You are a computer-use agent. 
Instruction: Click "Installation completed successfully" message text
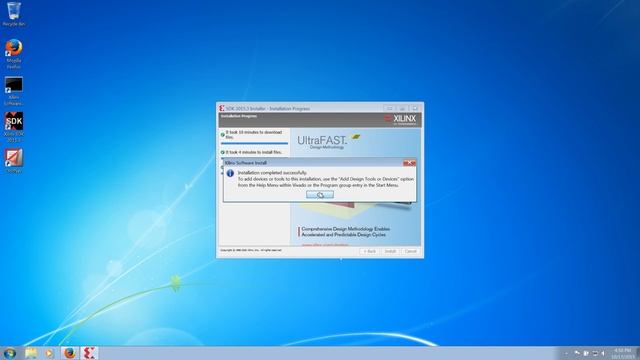(x=272, y=173)
